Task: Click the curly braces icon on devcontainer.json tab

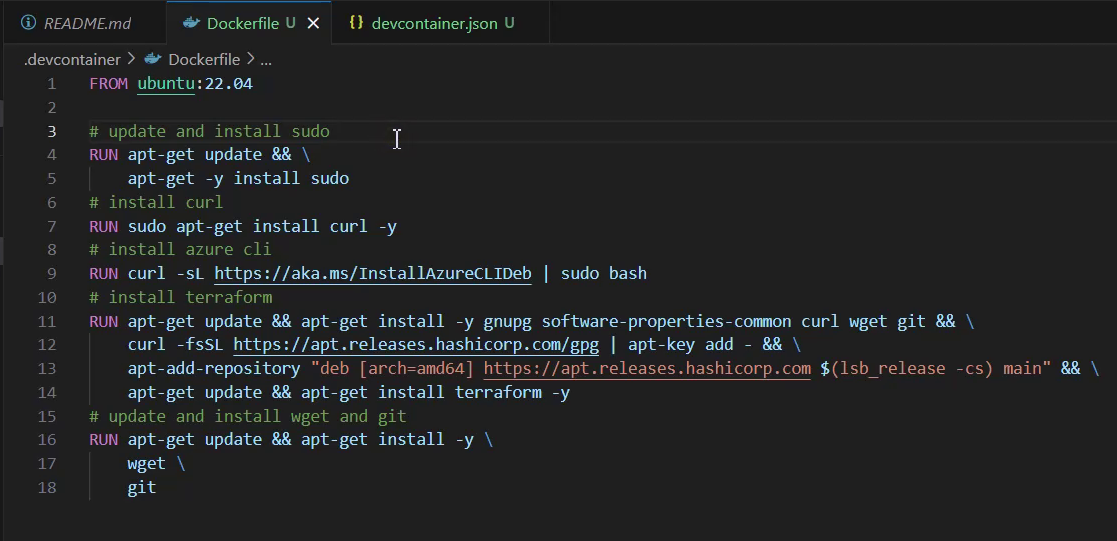Action: tap(356, 23)
